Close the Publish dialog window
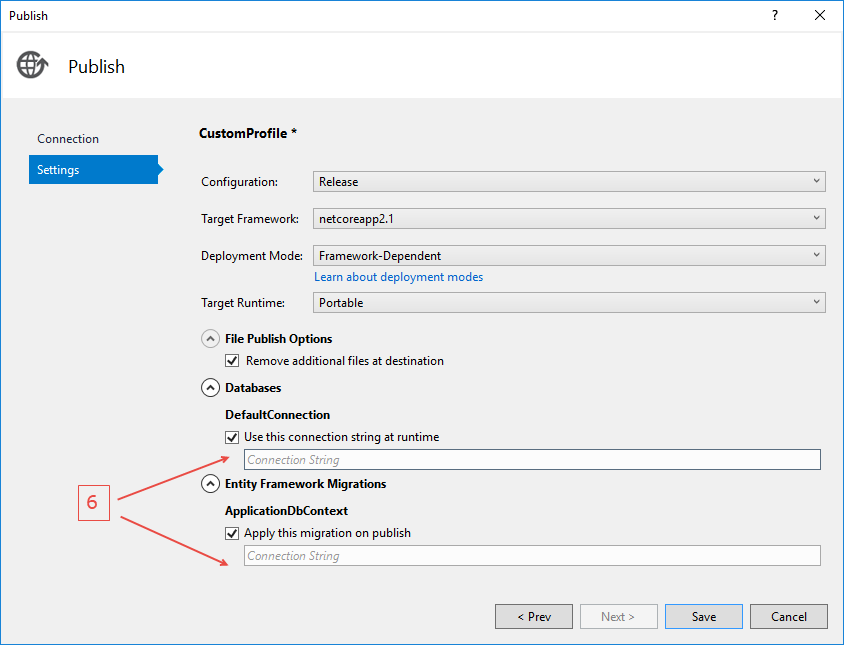 click(x=820, y=16)
